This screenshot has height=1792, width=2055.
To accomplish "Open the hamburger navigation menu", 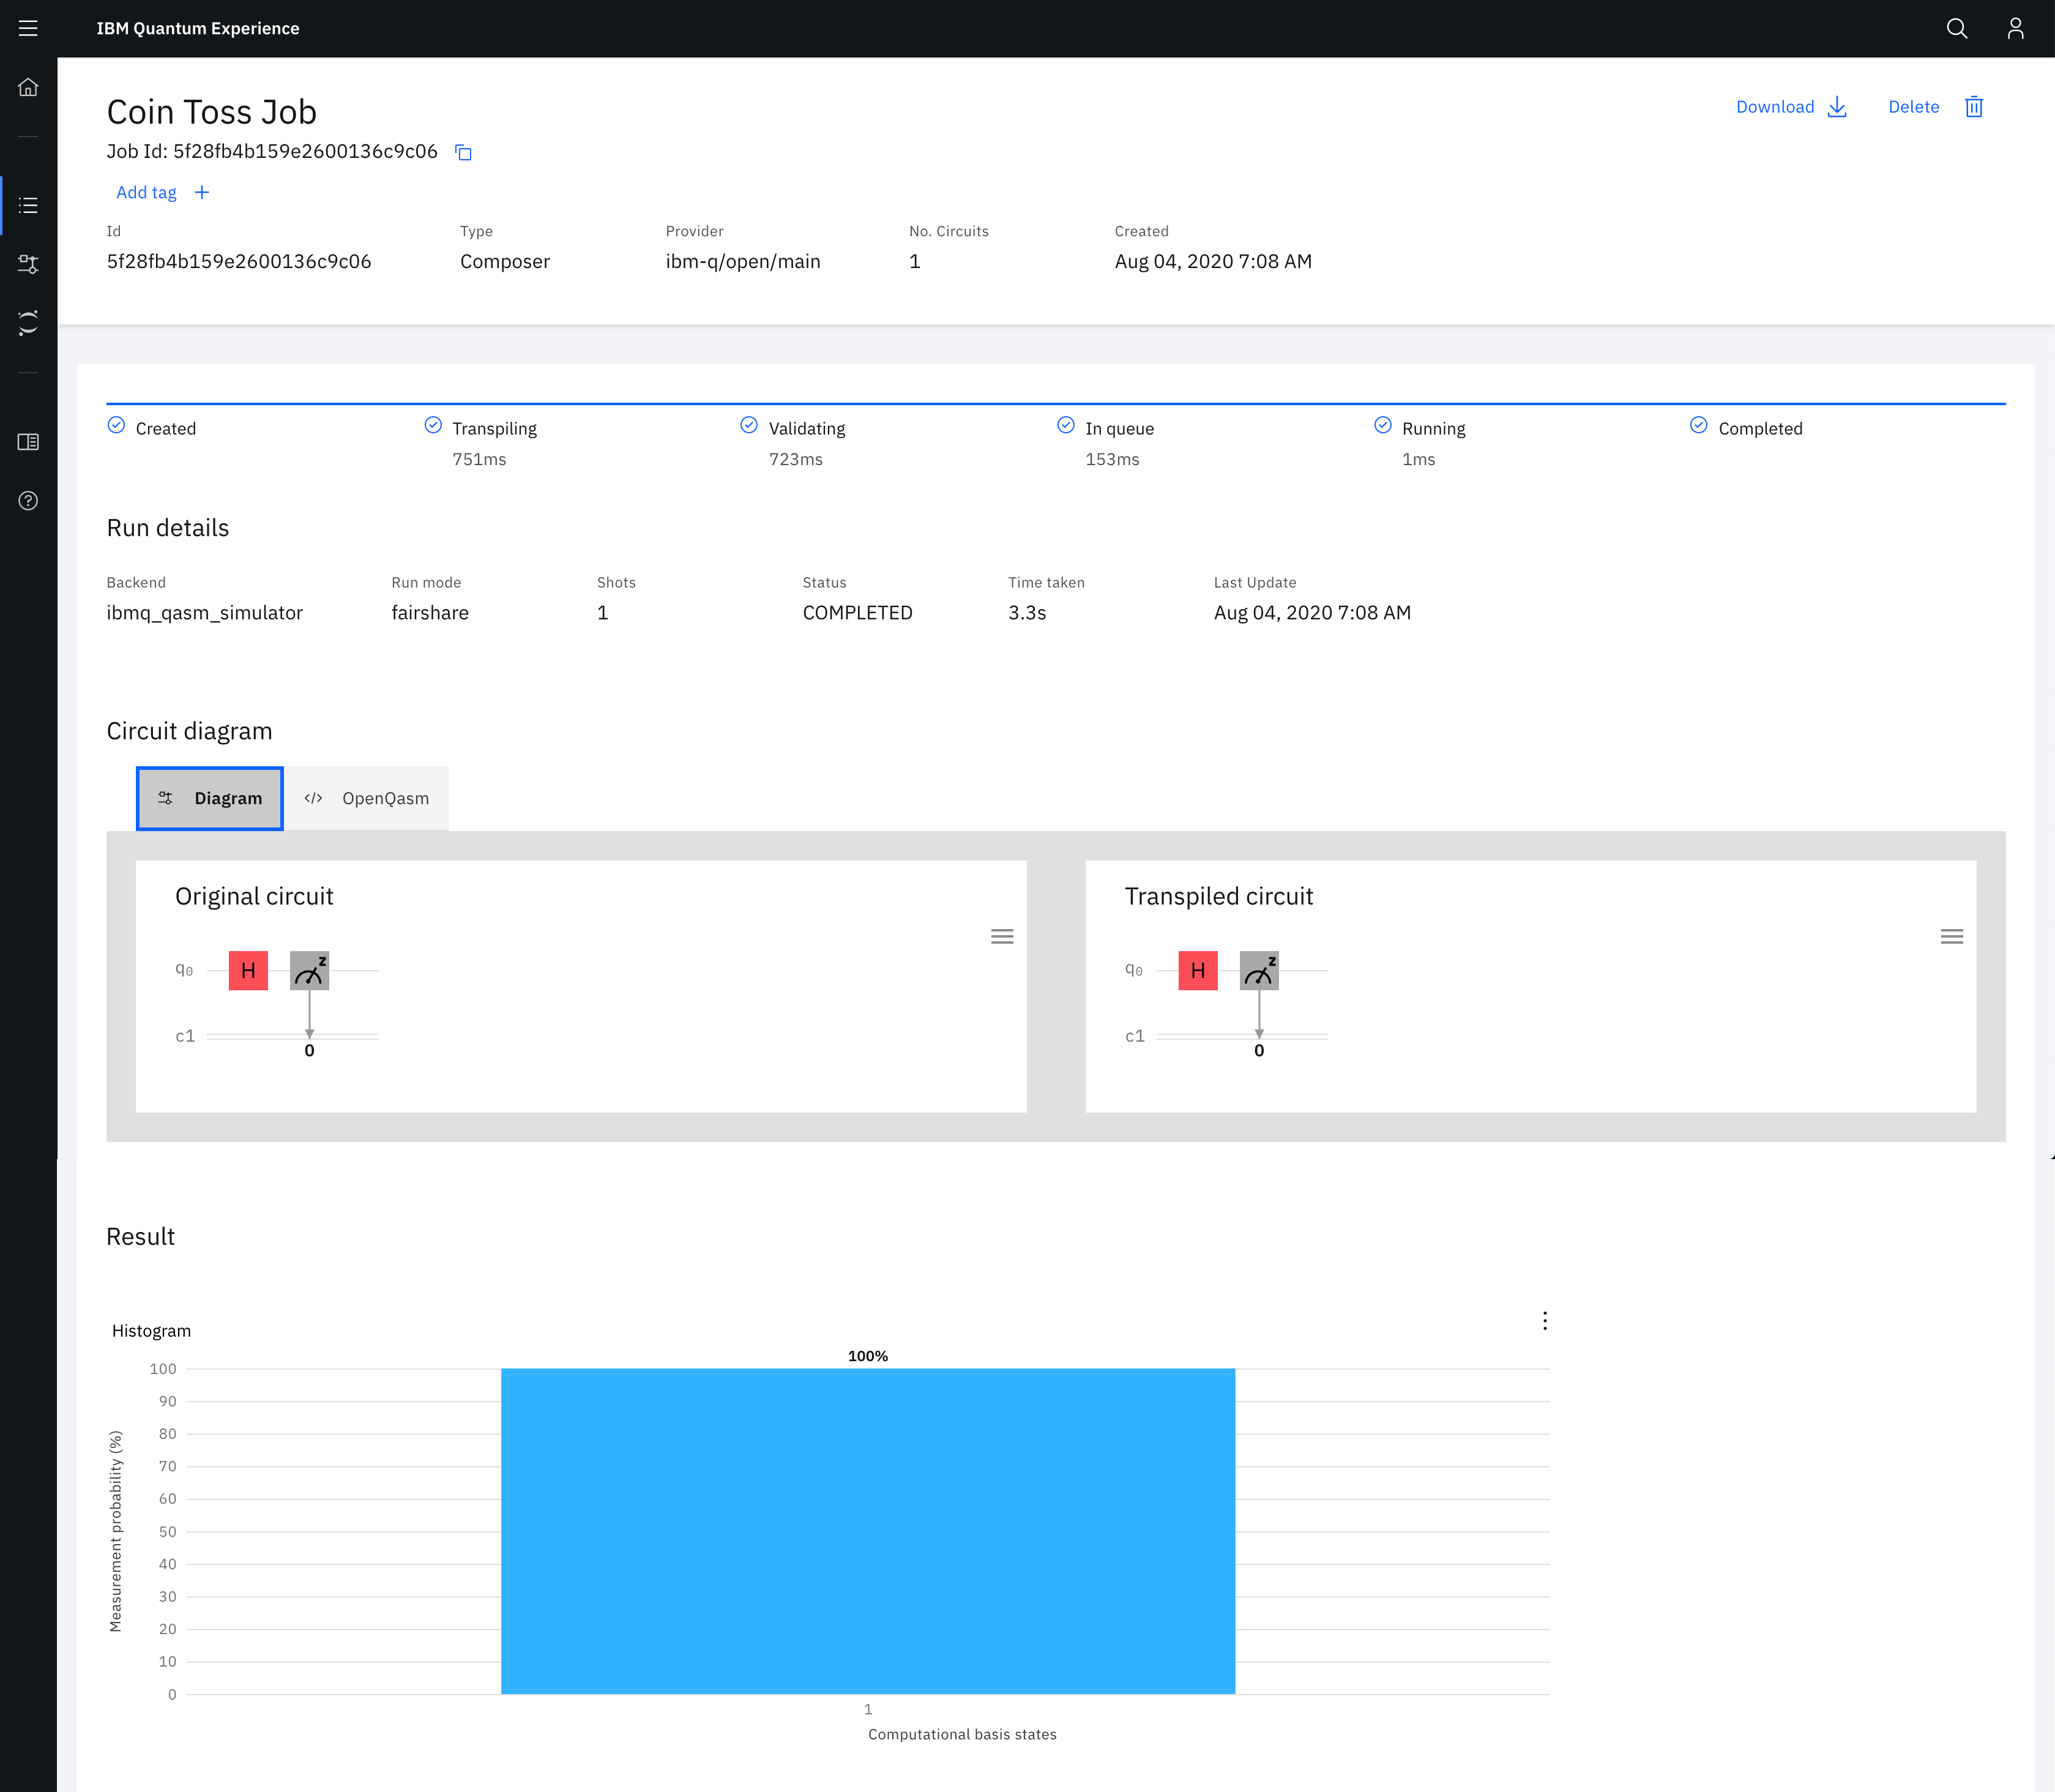I will (x=28, y=28).
